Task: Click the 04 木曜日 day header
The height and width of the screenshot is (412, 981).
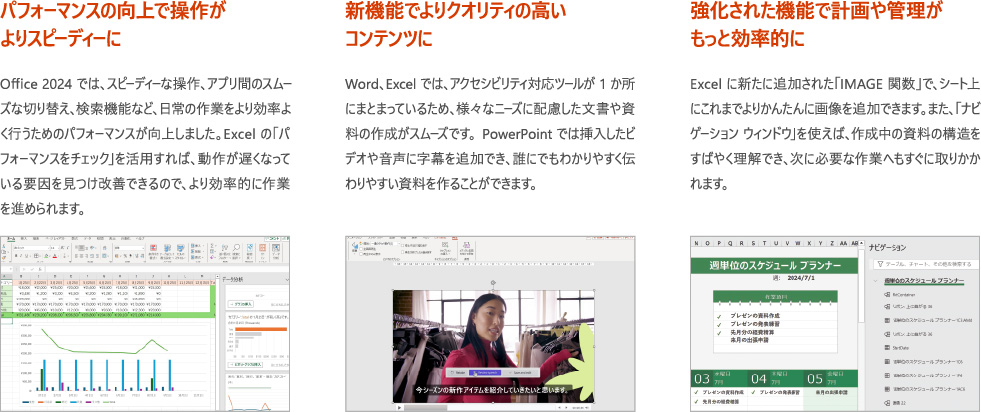Action: [x=775, y=378]
